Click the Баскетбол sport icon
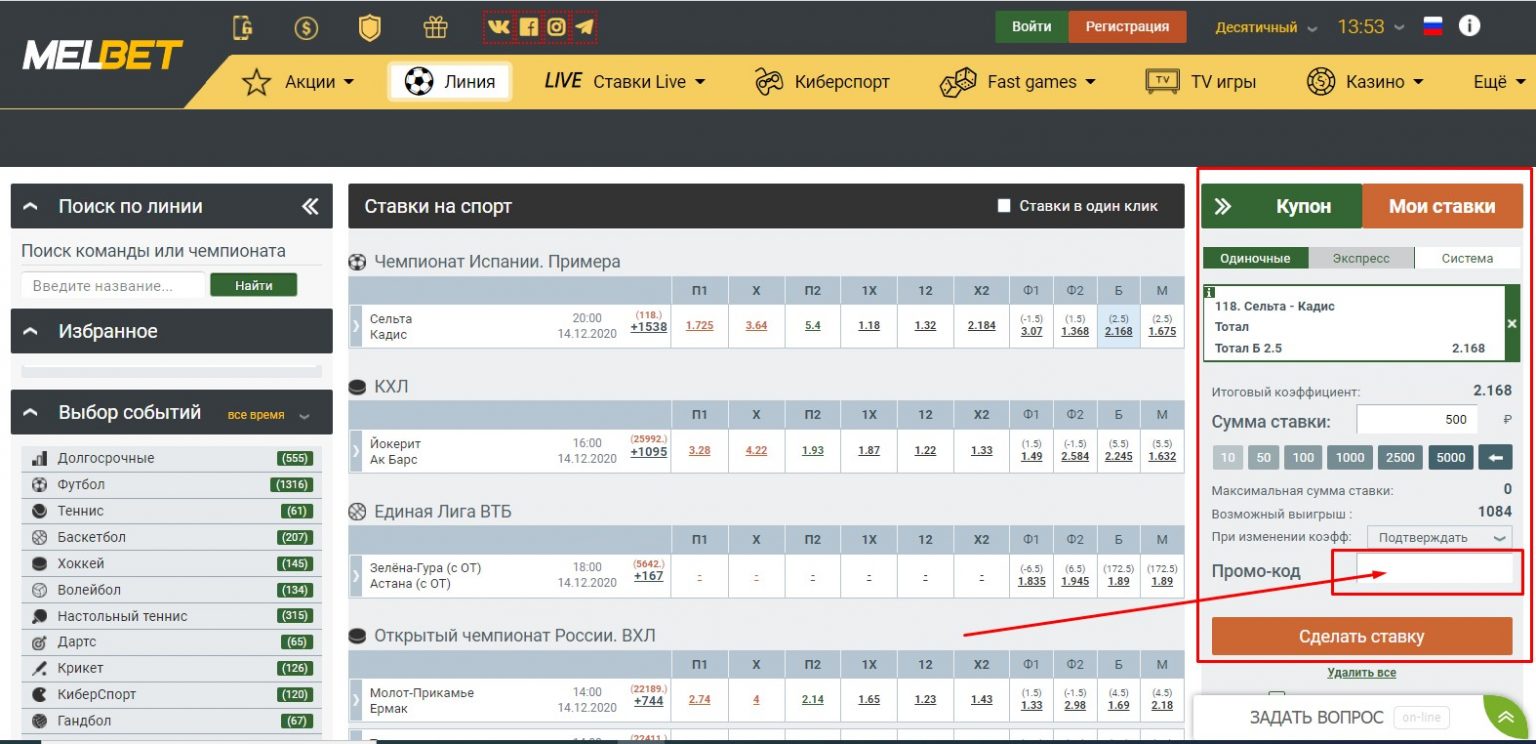This screenshot has height=744, width=1536. 40,537
